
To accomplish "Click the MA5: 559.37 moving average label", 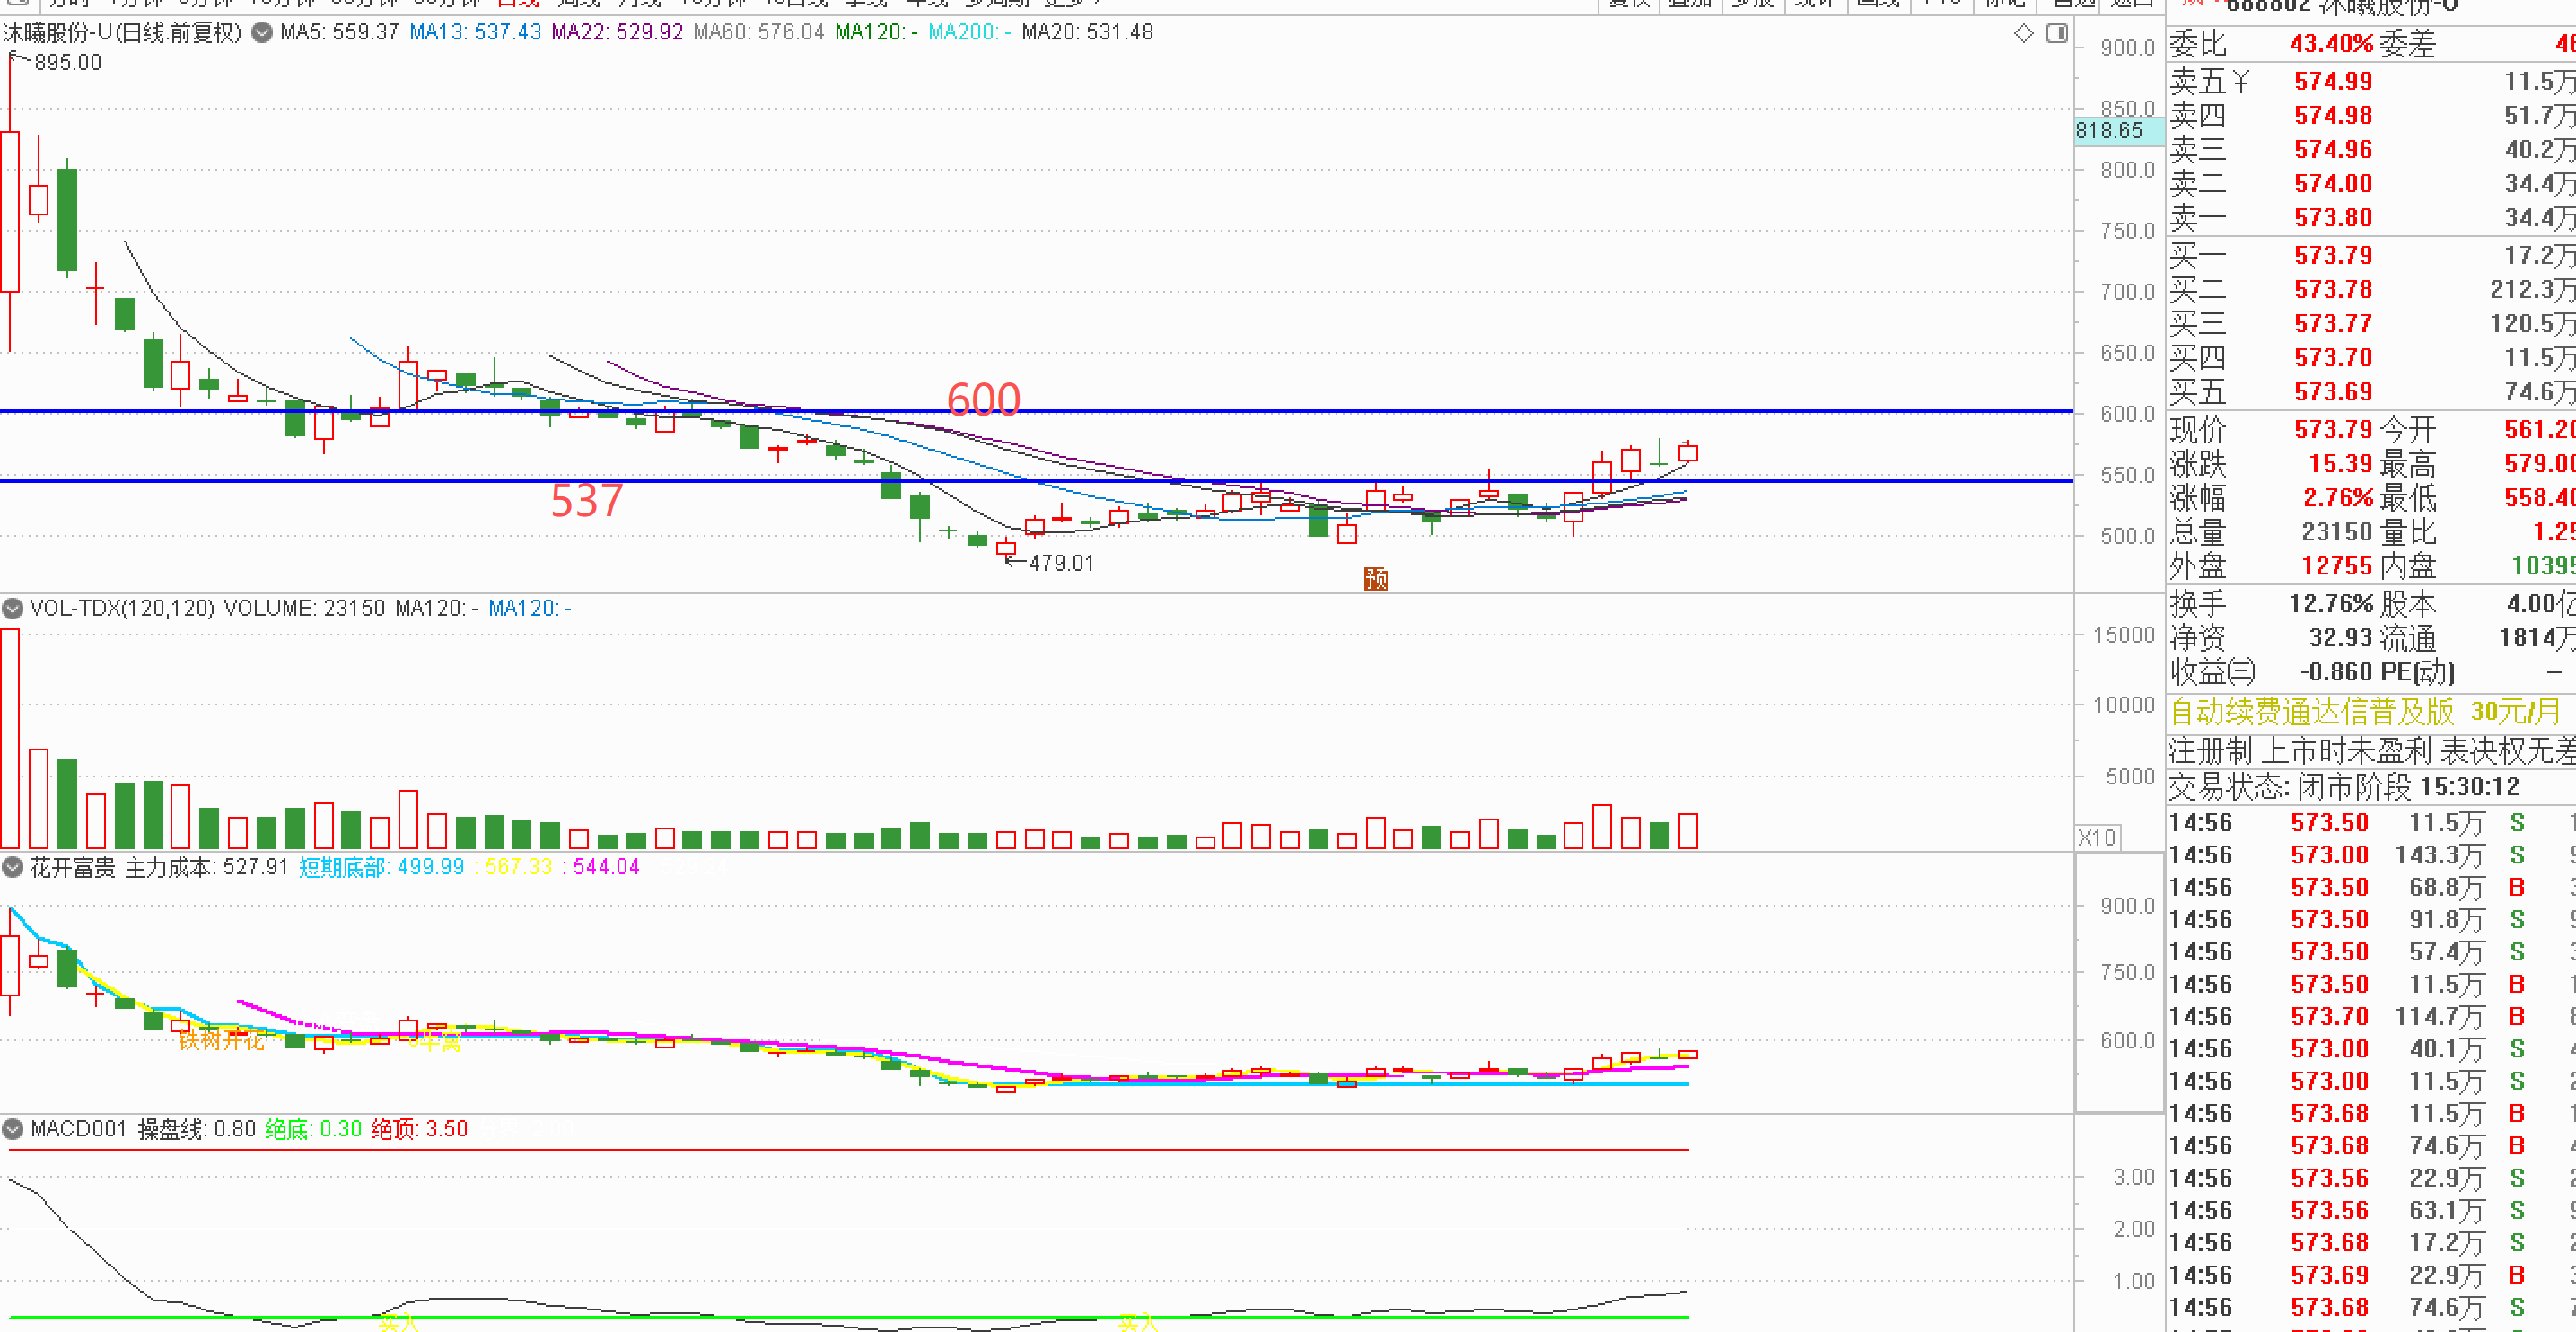I will 339,32.
